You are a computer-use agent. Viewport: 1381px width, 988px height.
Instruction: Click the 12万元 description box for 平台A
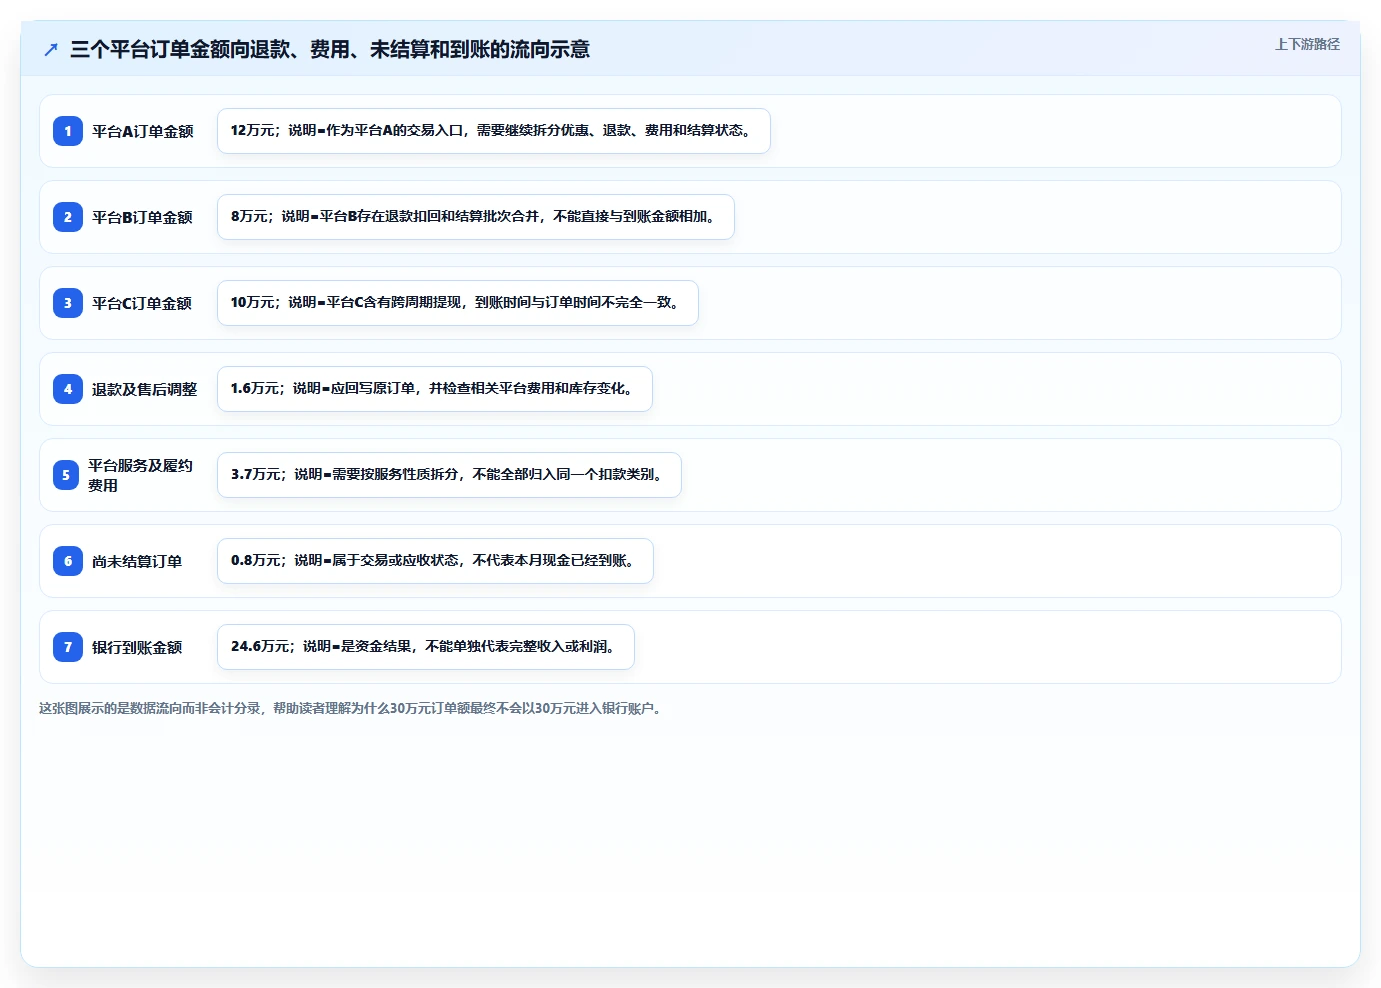[x=494, y=131]
